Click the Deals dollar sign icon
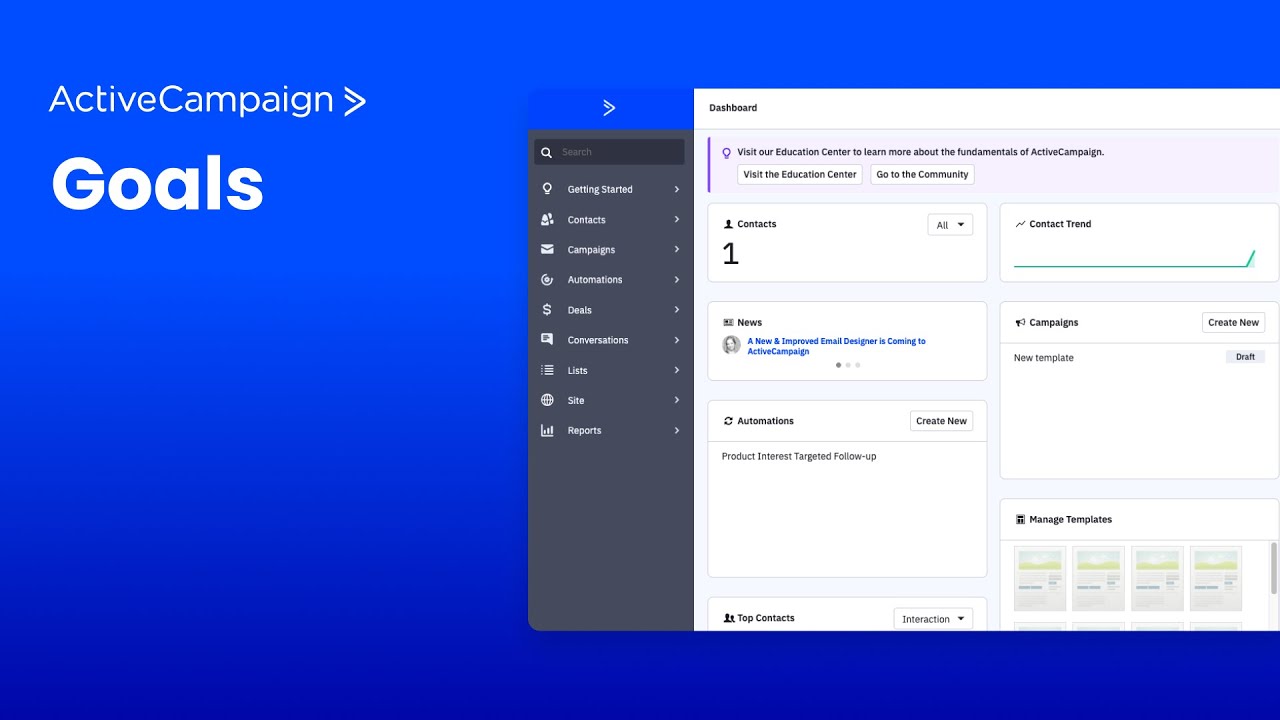Image resolution: width=1280 pixels, height=720 pixels. (x=547, y=310)
